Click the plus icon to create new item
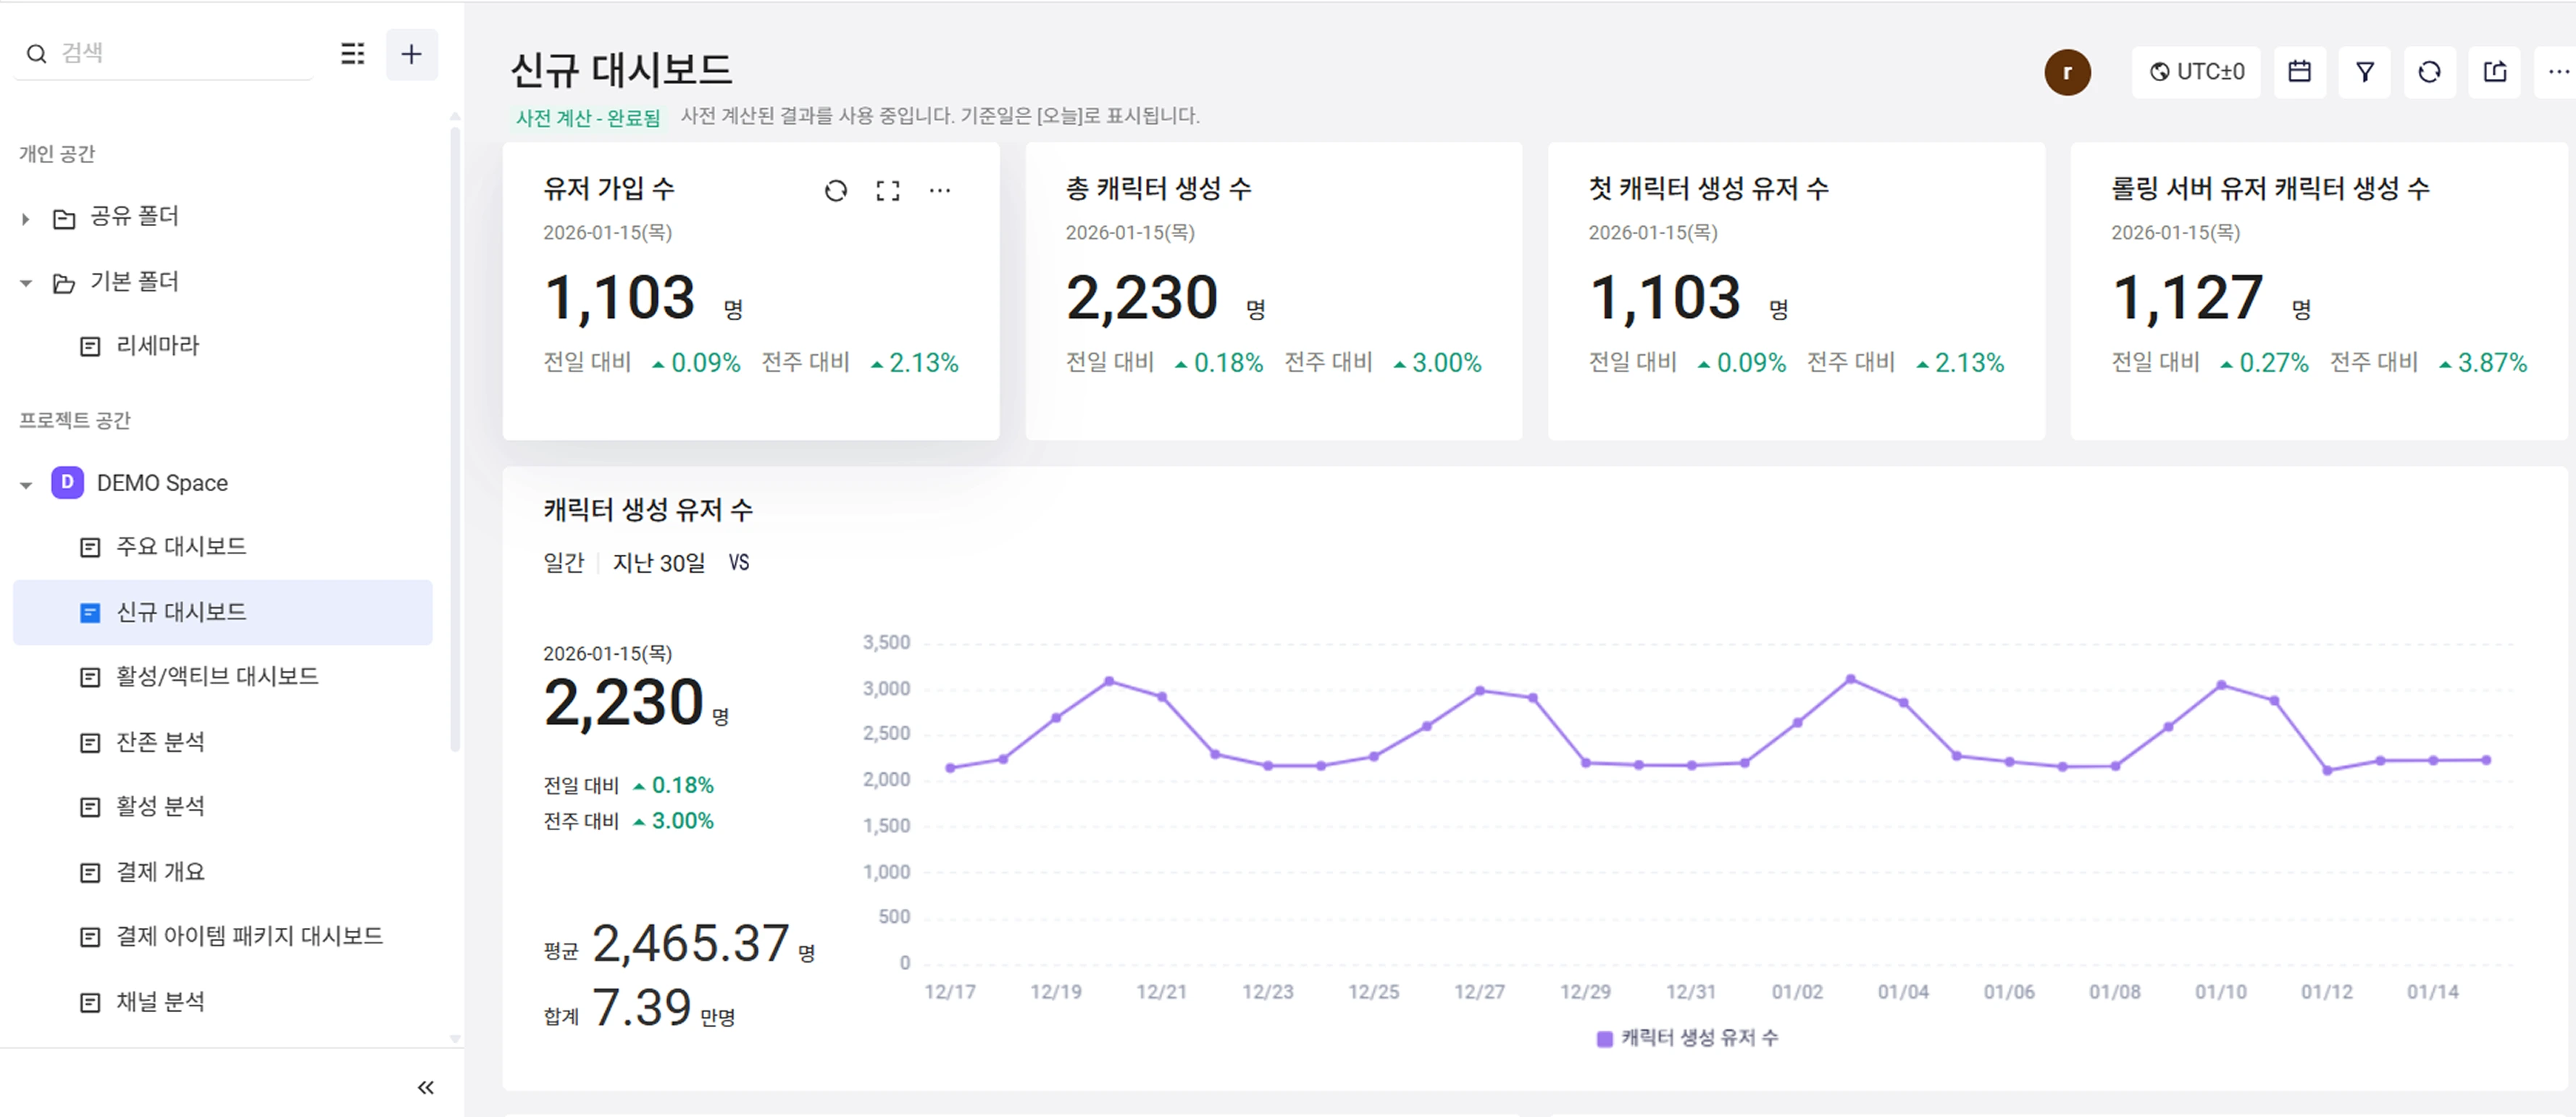Screen dimensions: 2576x1117 [412, 54]
